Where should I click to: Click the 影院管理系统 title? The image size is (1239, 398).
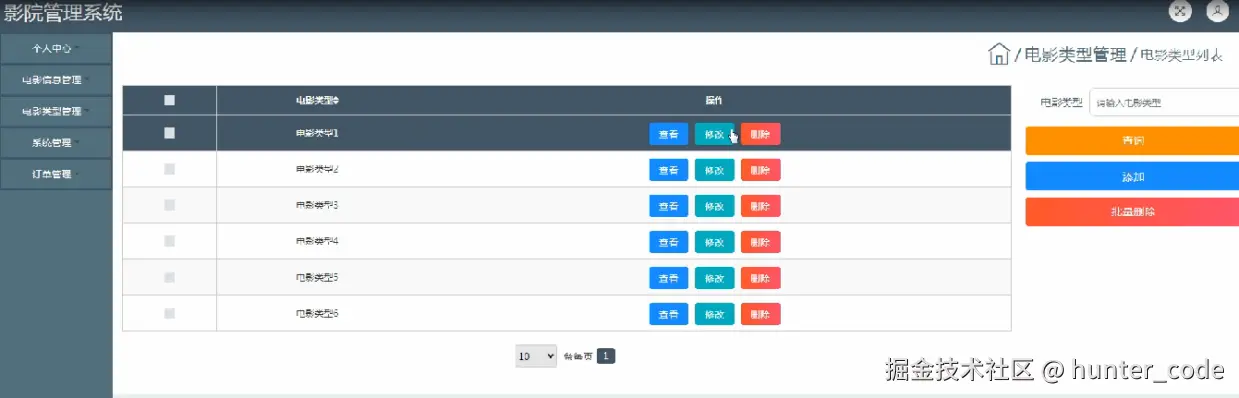point(63,13)
